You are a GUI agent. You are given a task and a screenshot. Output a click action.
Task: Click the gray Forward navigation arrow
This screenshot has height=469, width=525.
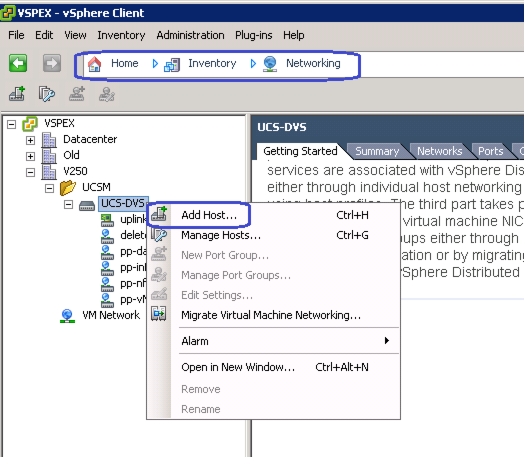pos(52,63)
